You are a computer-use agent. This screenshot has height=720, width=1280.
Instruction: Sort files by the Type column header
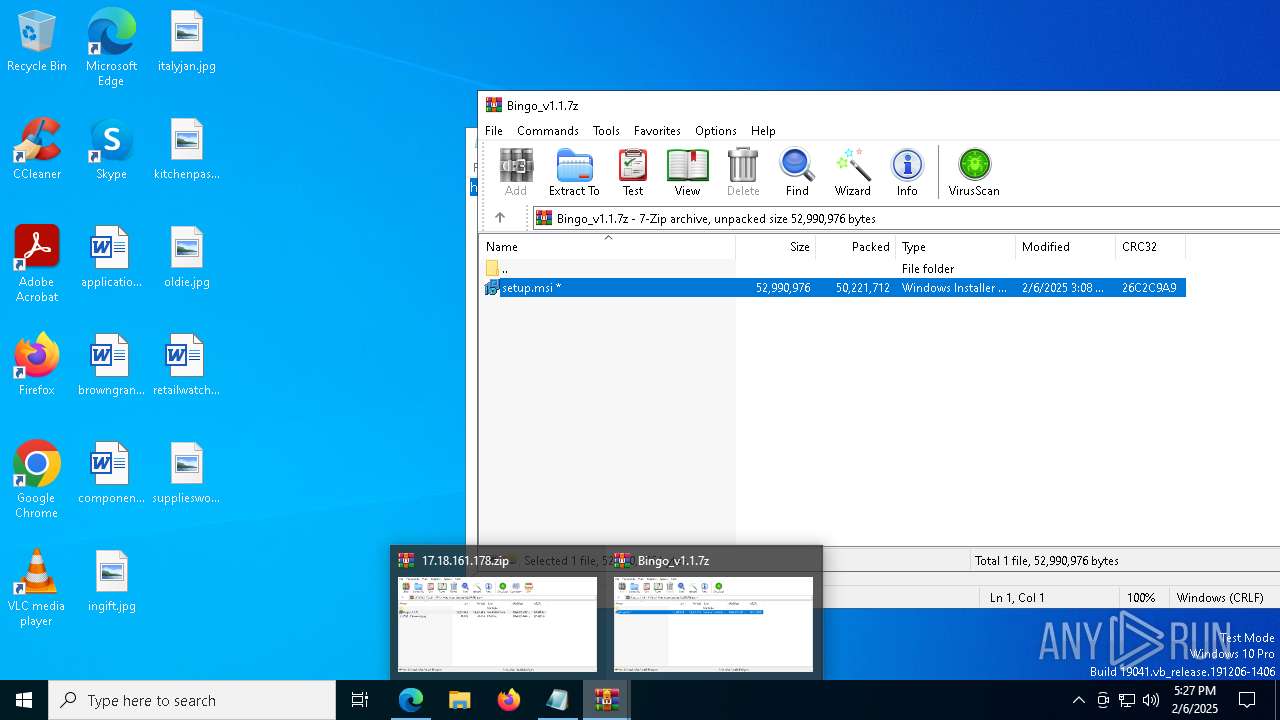[x=956, y=247]
